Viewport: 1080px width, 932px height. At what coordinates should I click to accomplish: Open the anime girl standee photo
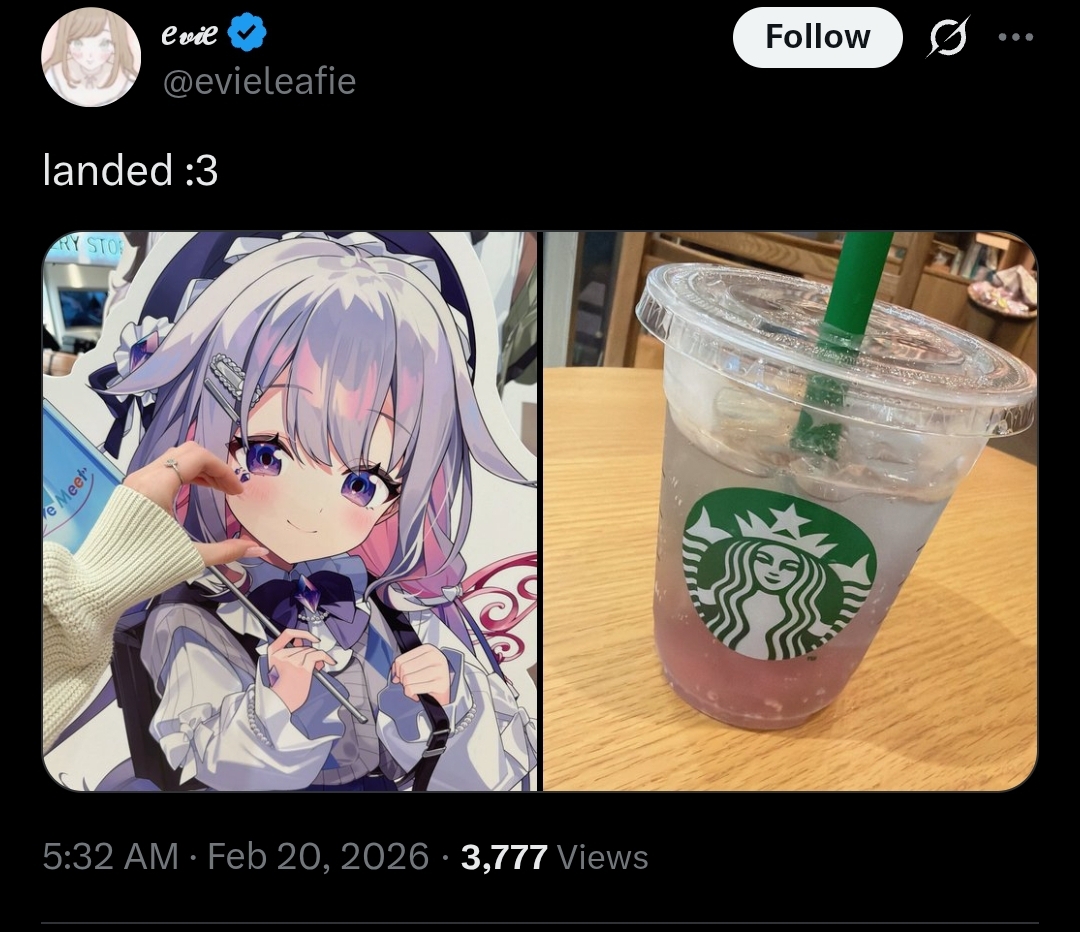[x=290, y=511]
